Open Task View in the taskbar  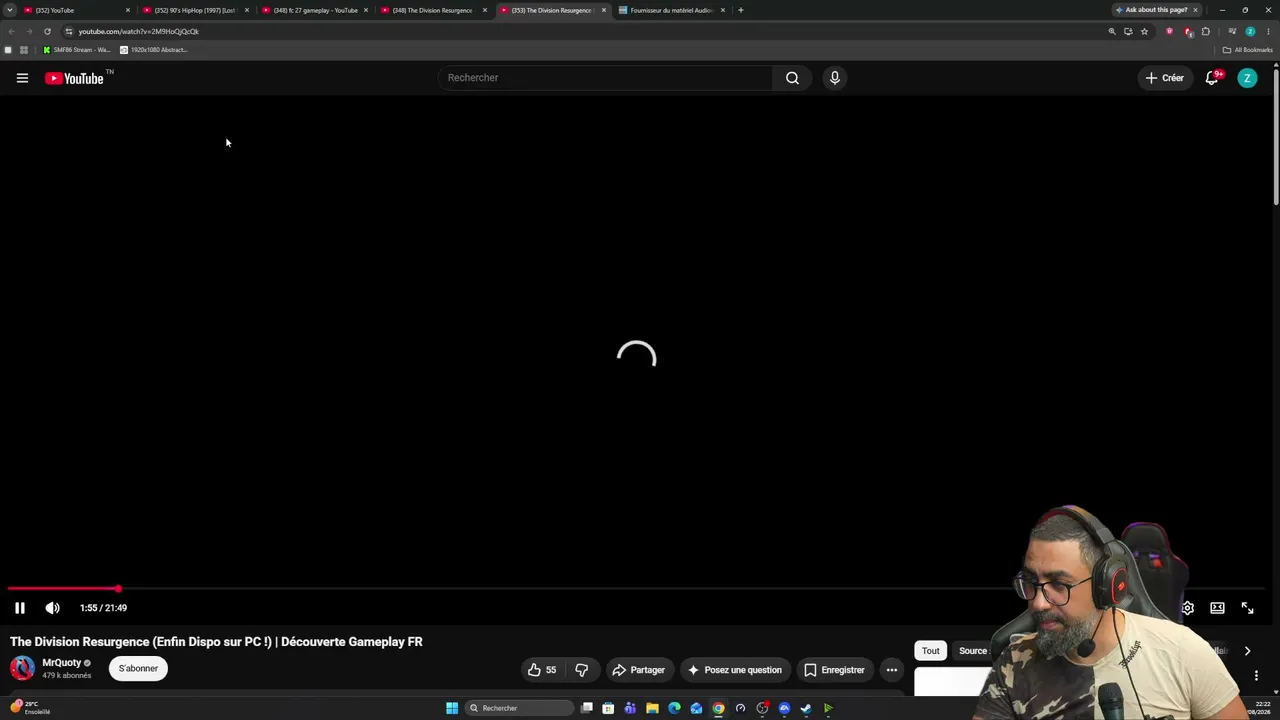click(587, 708)
